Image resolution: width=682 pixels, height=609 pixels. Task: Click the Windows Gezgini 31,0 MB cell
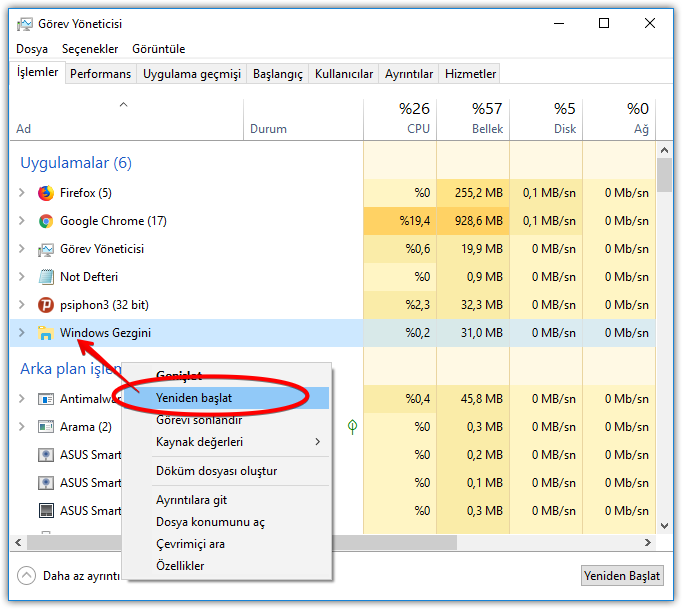point(473,333)
